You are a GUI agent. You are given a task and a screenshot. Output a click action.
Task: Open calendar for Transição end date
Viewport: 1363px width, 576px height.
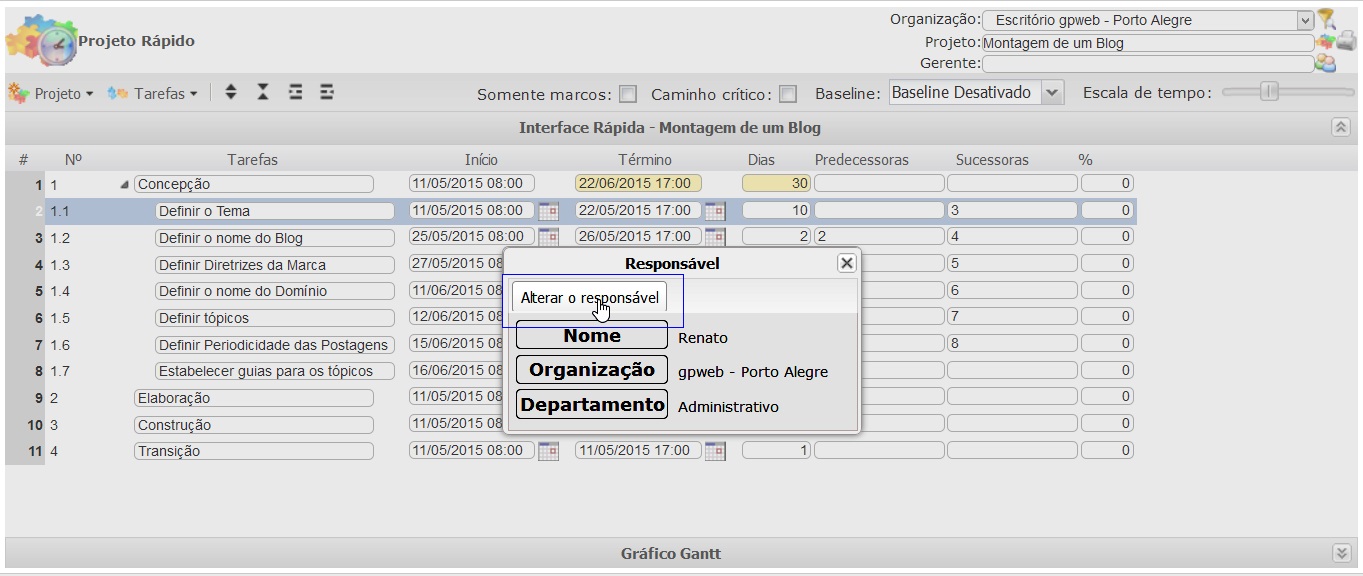[x=714, y=451]
